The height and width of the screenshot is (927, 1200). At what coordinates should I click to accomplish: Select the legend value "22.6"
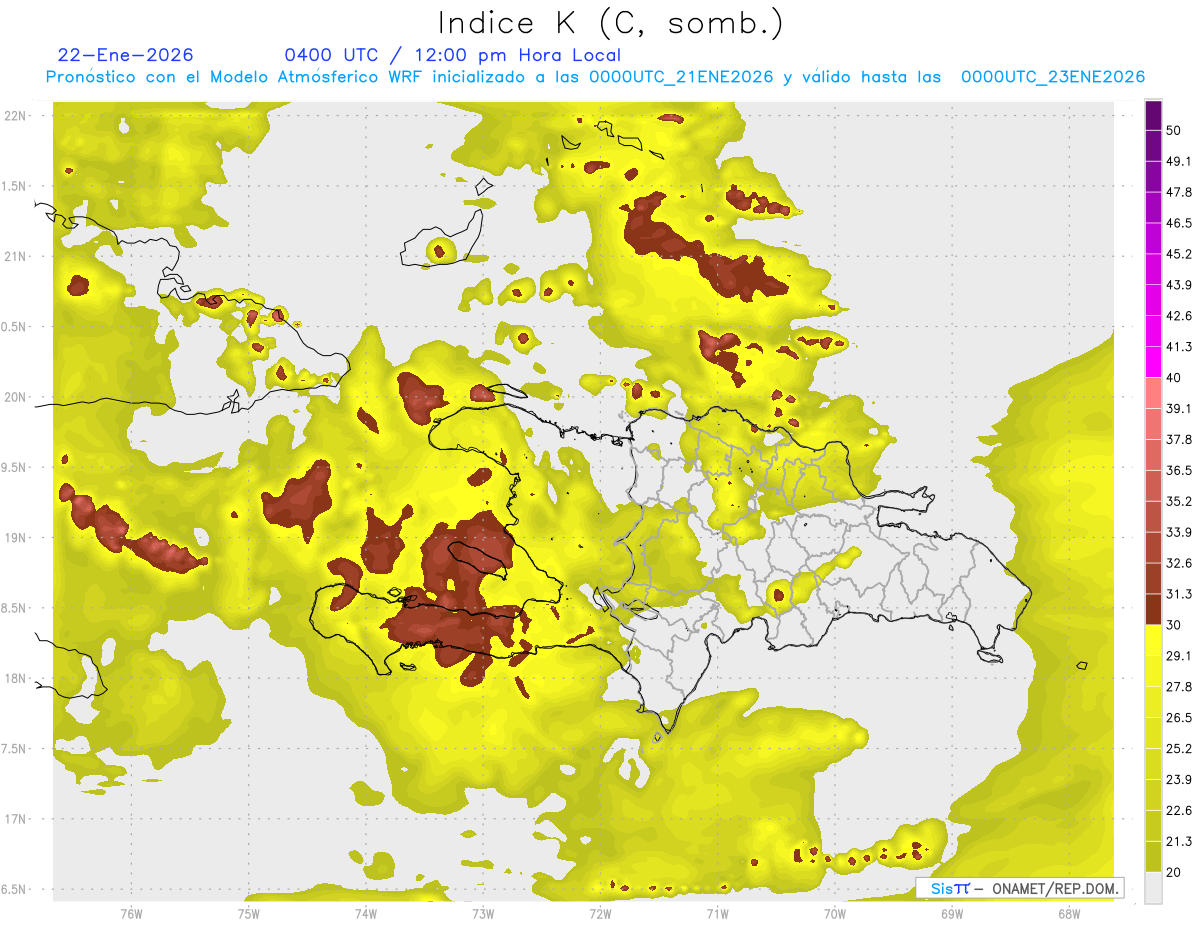(x=1179, y=811)
